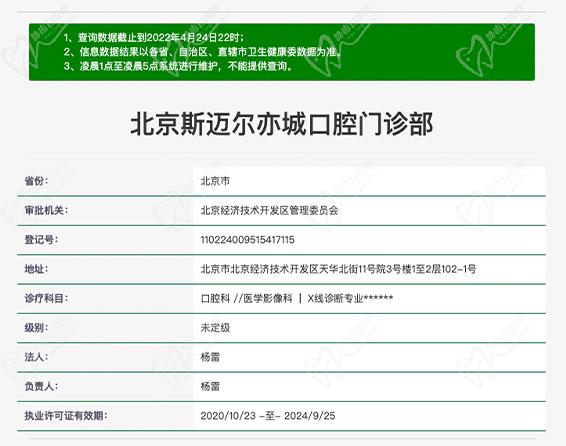Click the 执业许可证有效期 label
The height and width of the screenshot is (446, 566).
click(x=66, y=416)
